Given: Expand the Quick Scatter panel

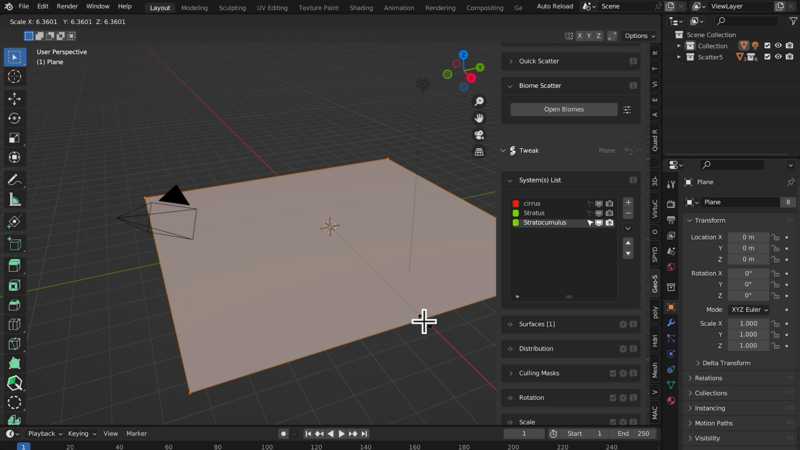Looking at the screenshot, I should click(510, 61).
